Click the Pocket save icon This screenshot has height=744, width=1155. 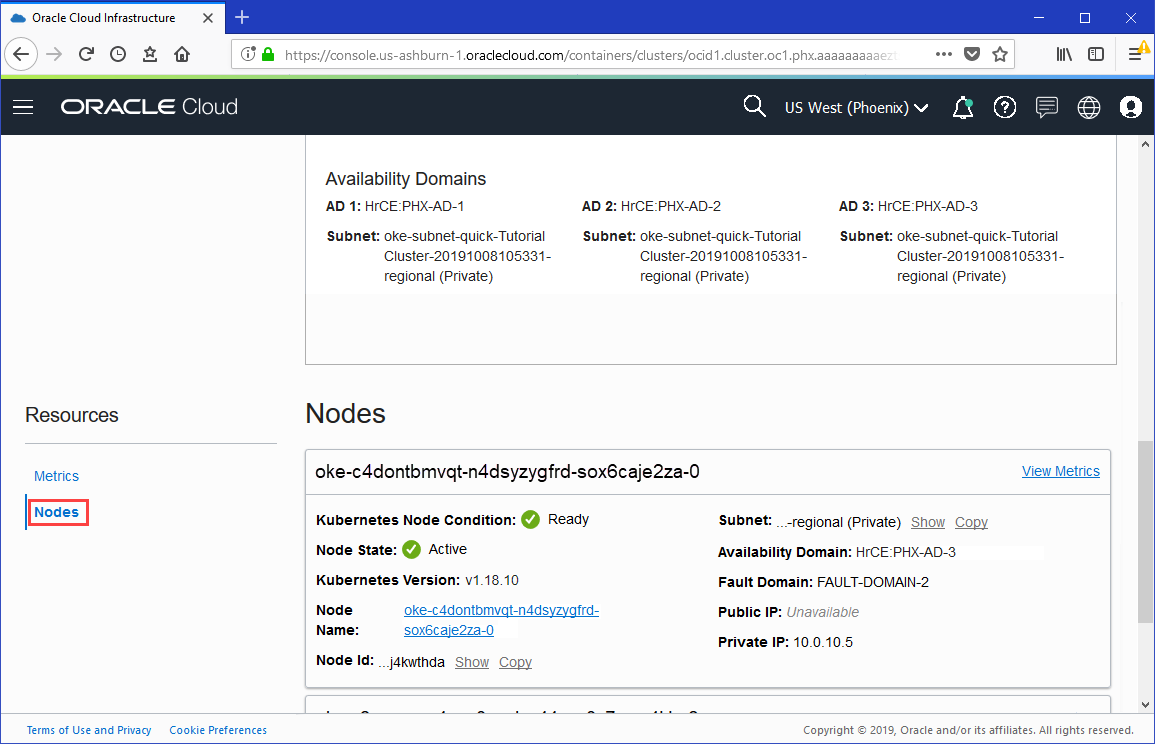tap(972, 54)
